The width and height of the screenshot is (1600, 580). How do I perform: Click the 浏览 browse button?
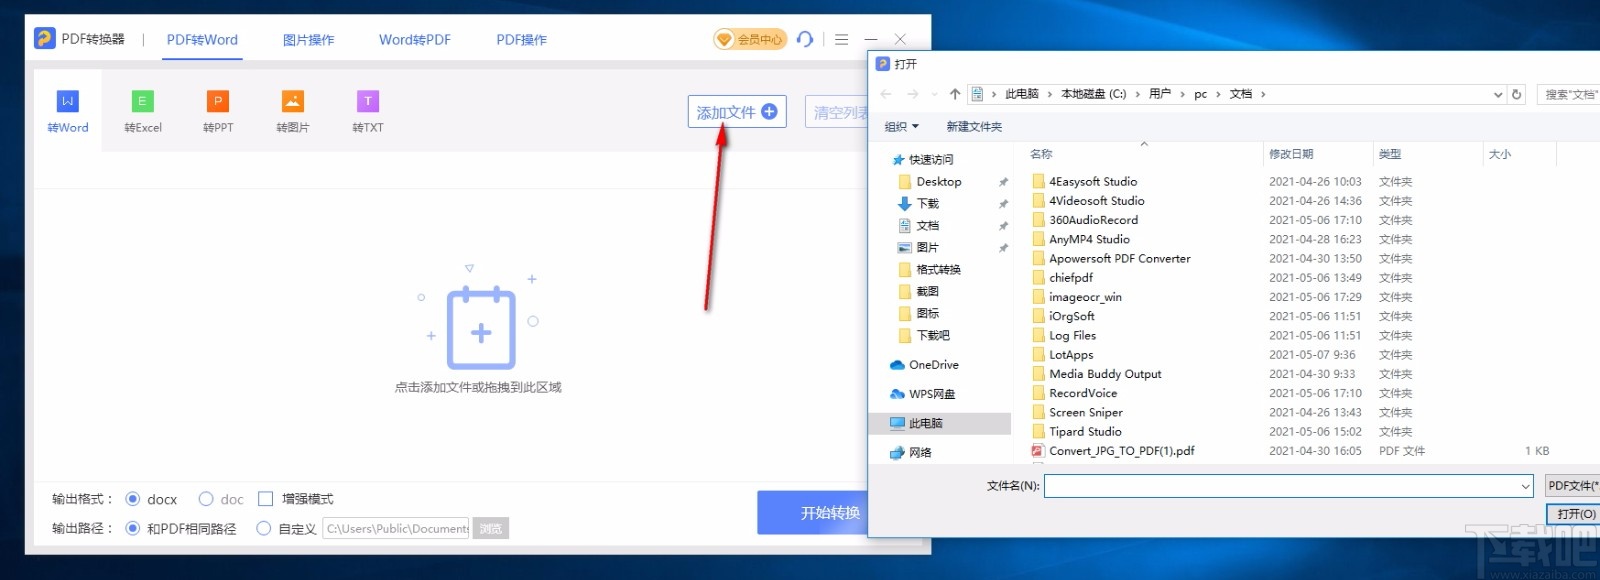point(491,528)
